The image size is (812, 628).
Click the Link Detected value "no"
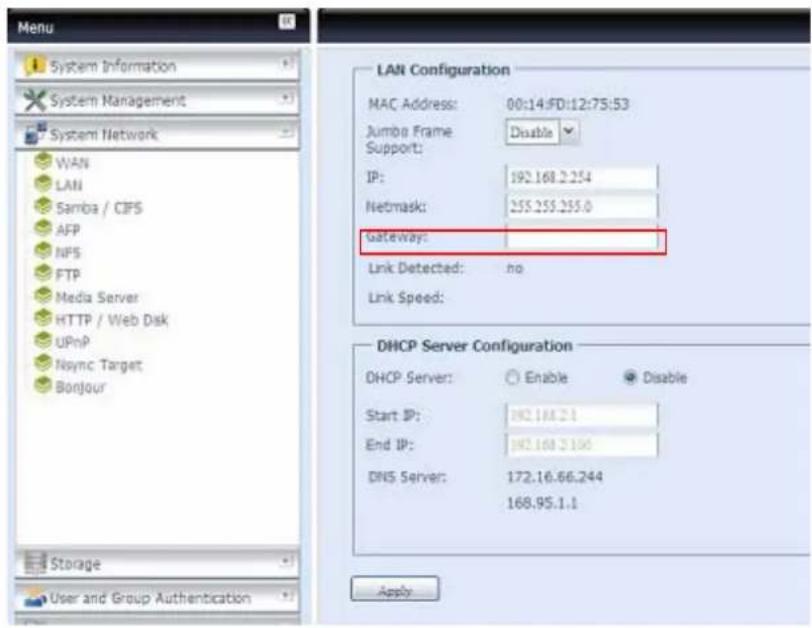tap(515, 268)
